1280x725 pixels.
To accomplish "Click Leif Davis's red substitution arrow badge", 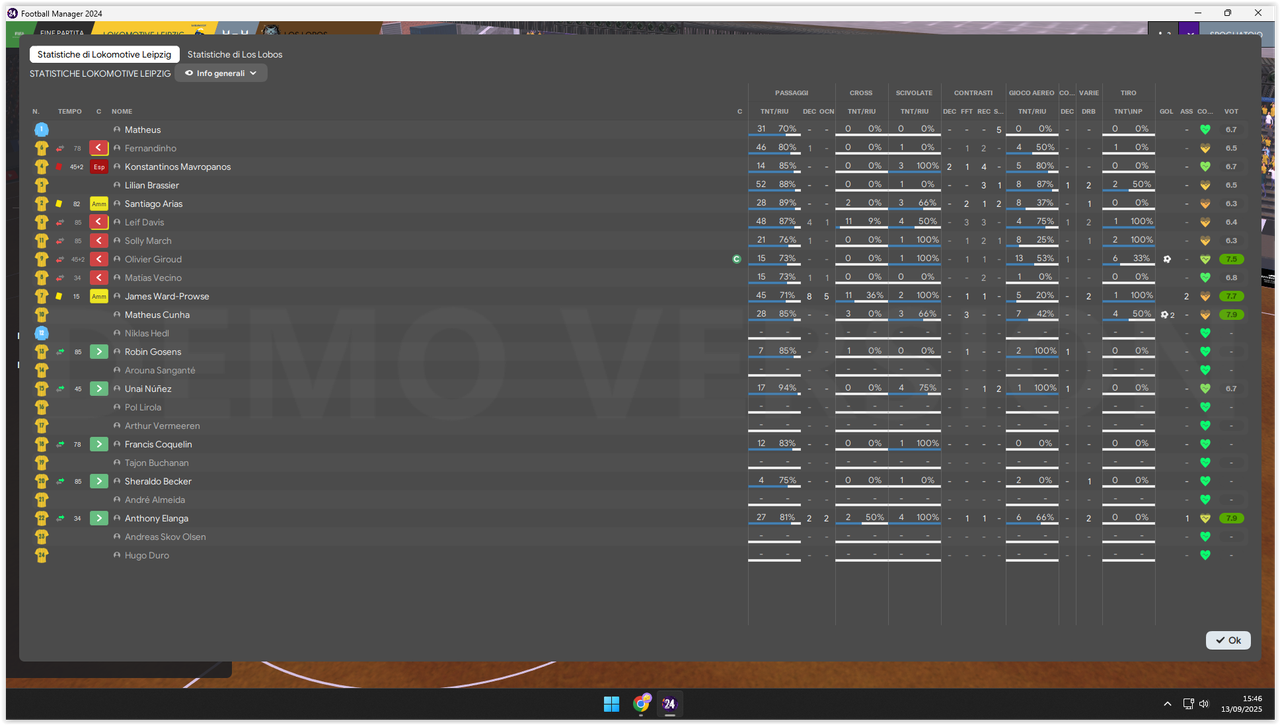I will pyautogui.click(x=98, y=222).
